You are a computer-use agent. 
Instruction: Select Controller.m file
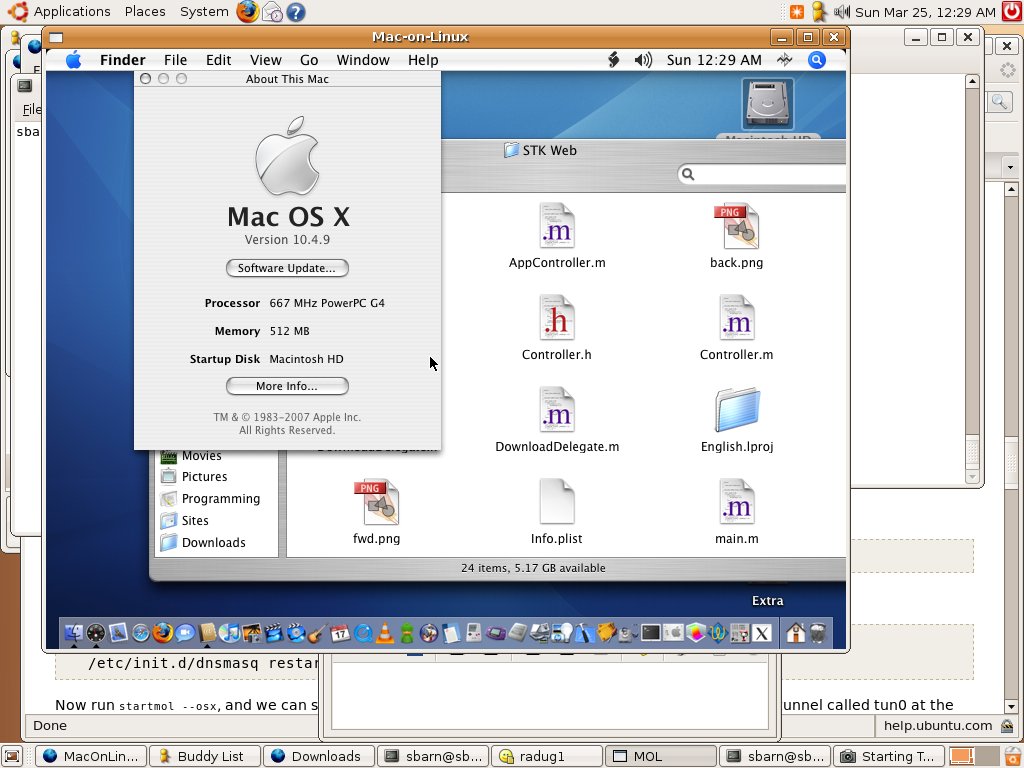[x=737, y=328]
